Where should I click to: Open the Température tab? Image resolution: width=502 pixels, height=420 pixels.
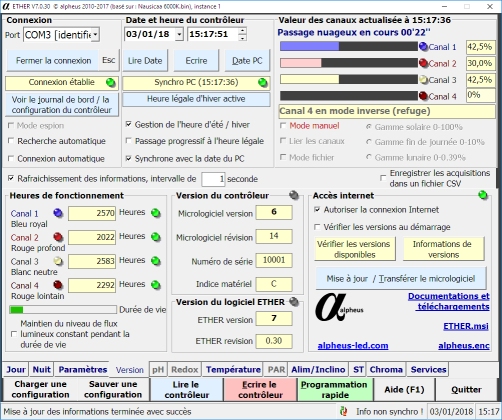pyautogui.click(x=233, y=370)
